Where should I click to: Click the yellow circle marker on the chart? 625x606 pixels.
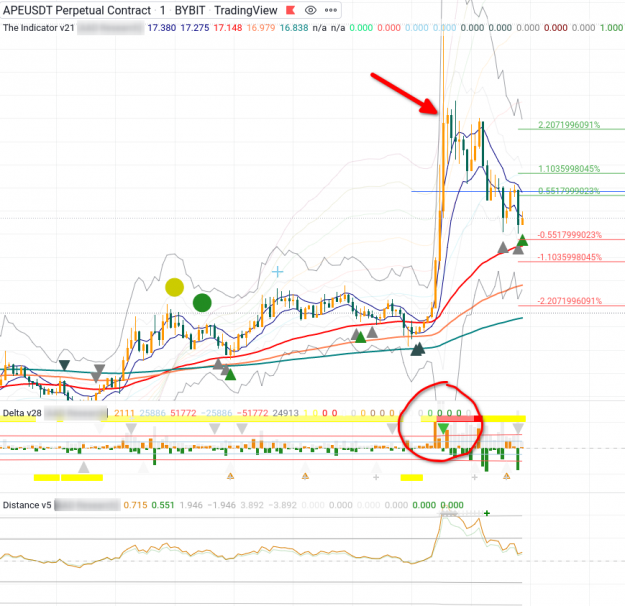tap(174, 287)
